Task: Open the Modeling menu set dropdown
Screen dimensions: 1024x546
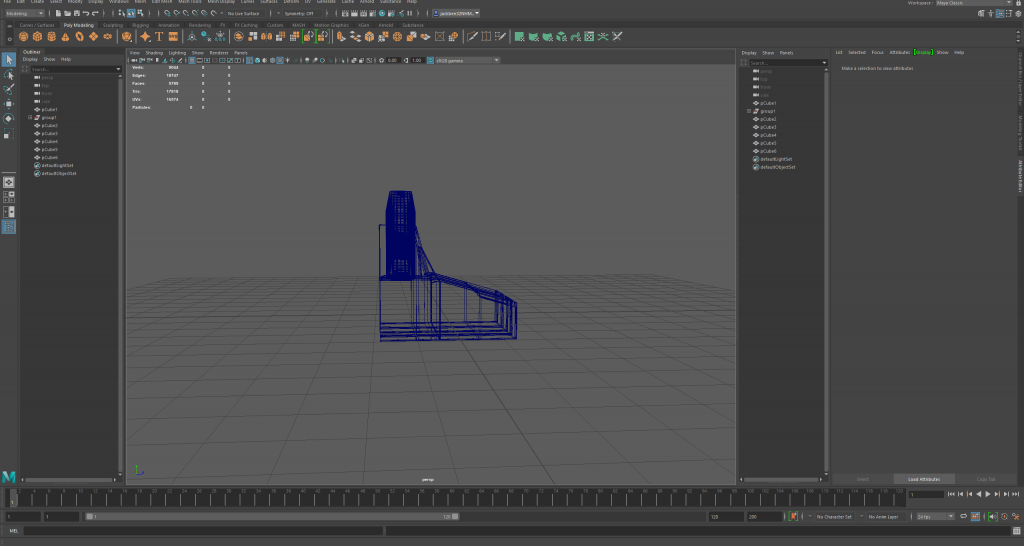Action: click(25, 13)
